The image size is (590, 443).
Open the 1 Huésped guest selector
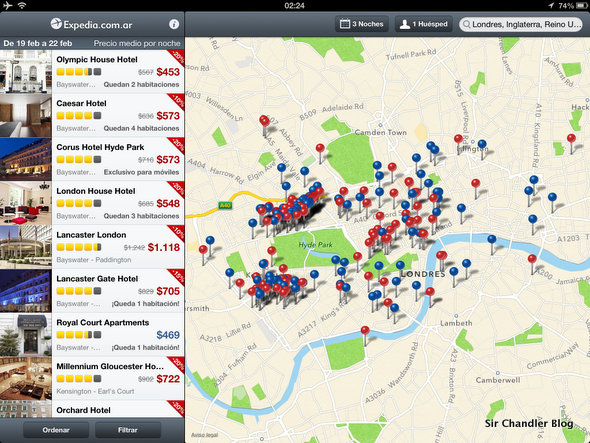coord(423,24)
